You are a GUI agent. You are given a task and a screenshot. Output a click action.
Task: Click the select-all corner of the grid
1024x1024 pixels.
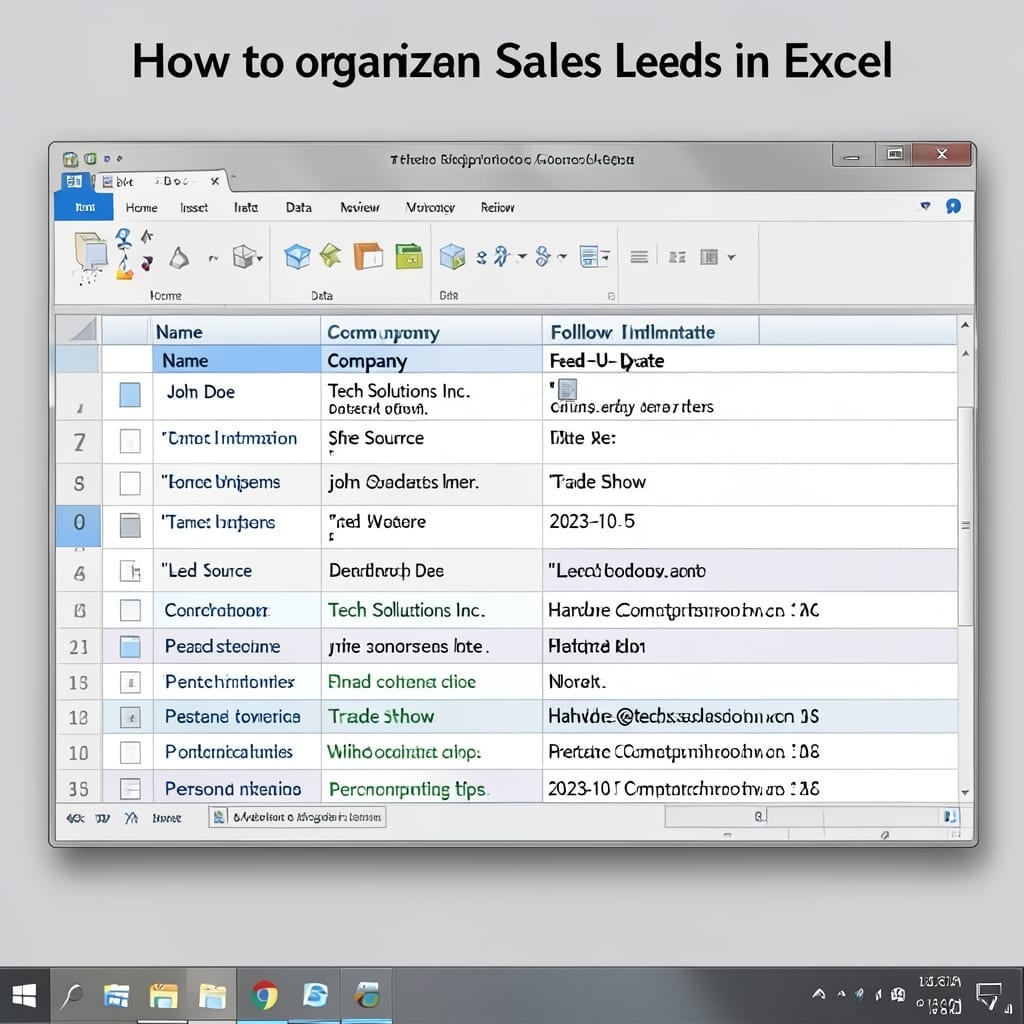79,330
